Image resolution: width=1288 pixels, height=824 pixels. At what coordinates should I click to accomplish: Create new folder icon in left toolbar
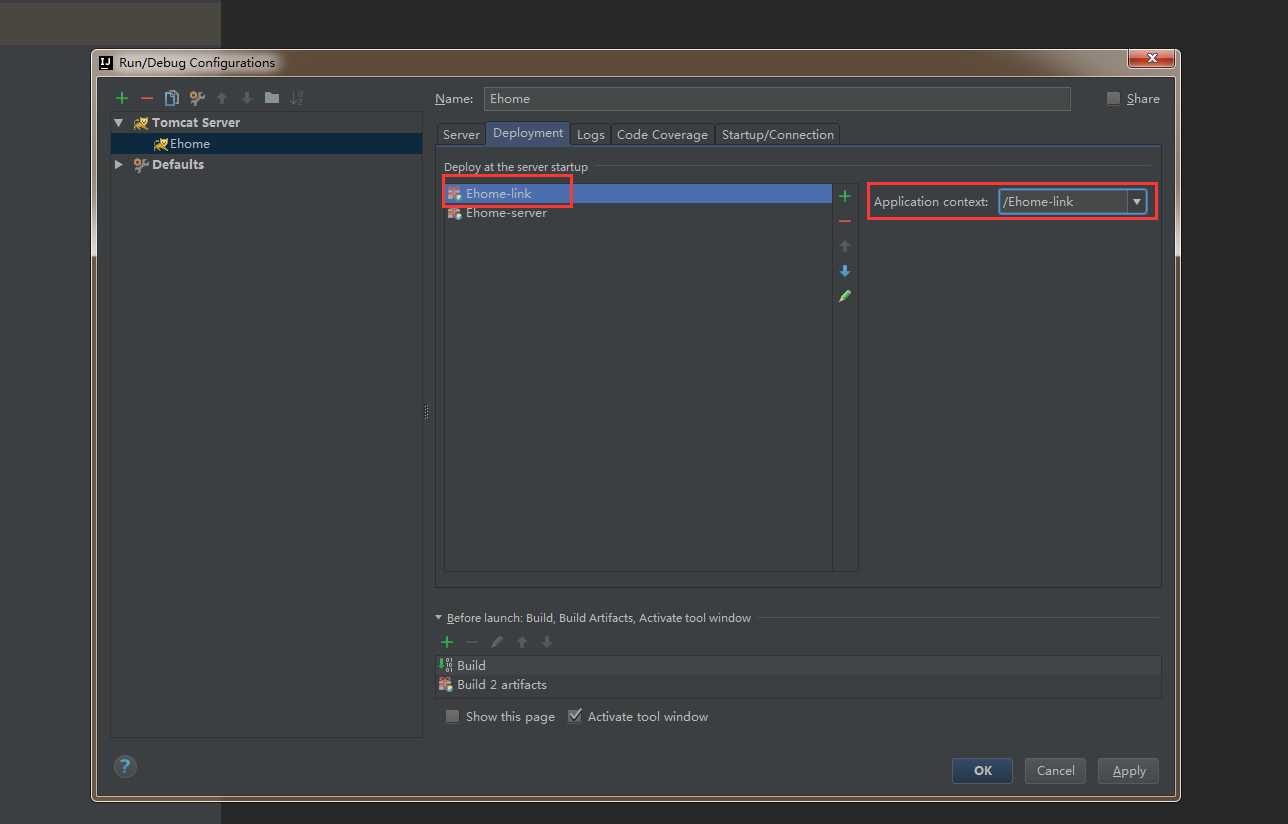pyautogui.click(x=272, y=98)
